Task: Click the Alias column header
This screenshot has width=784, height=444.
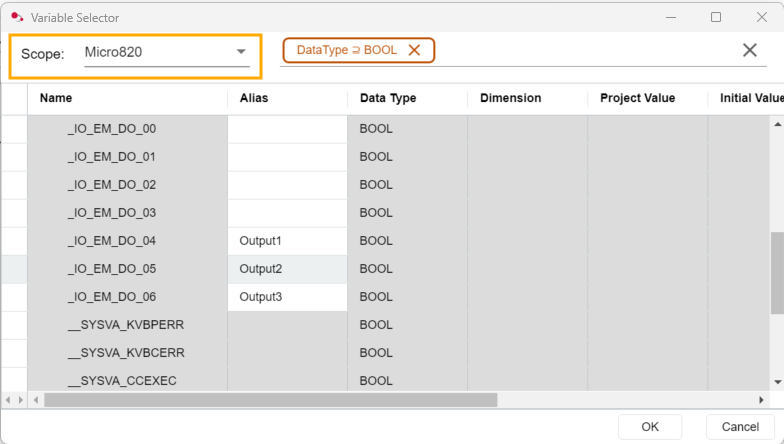Action: coord(254,98)
